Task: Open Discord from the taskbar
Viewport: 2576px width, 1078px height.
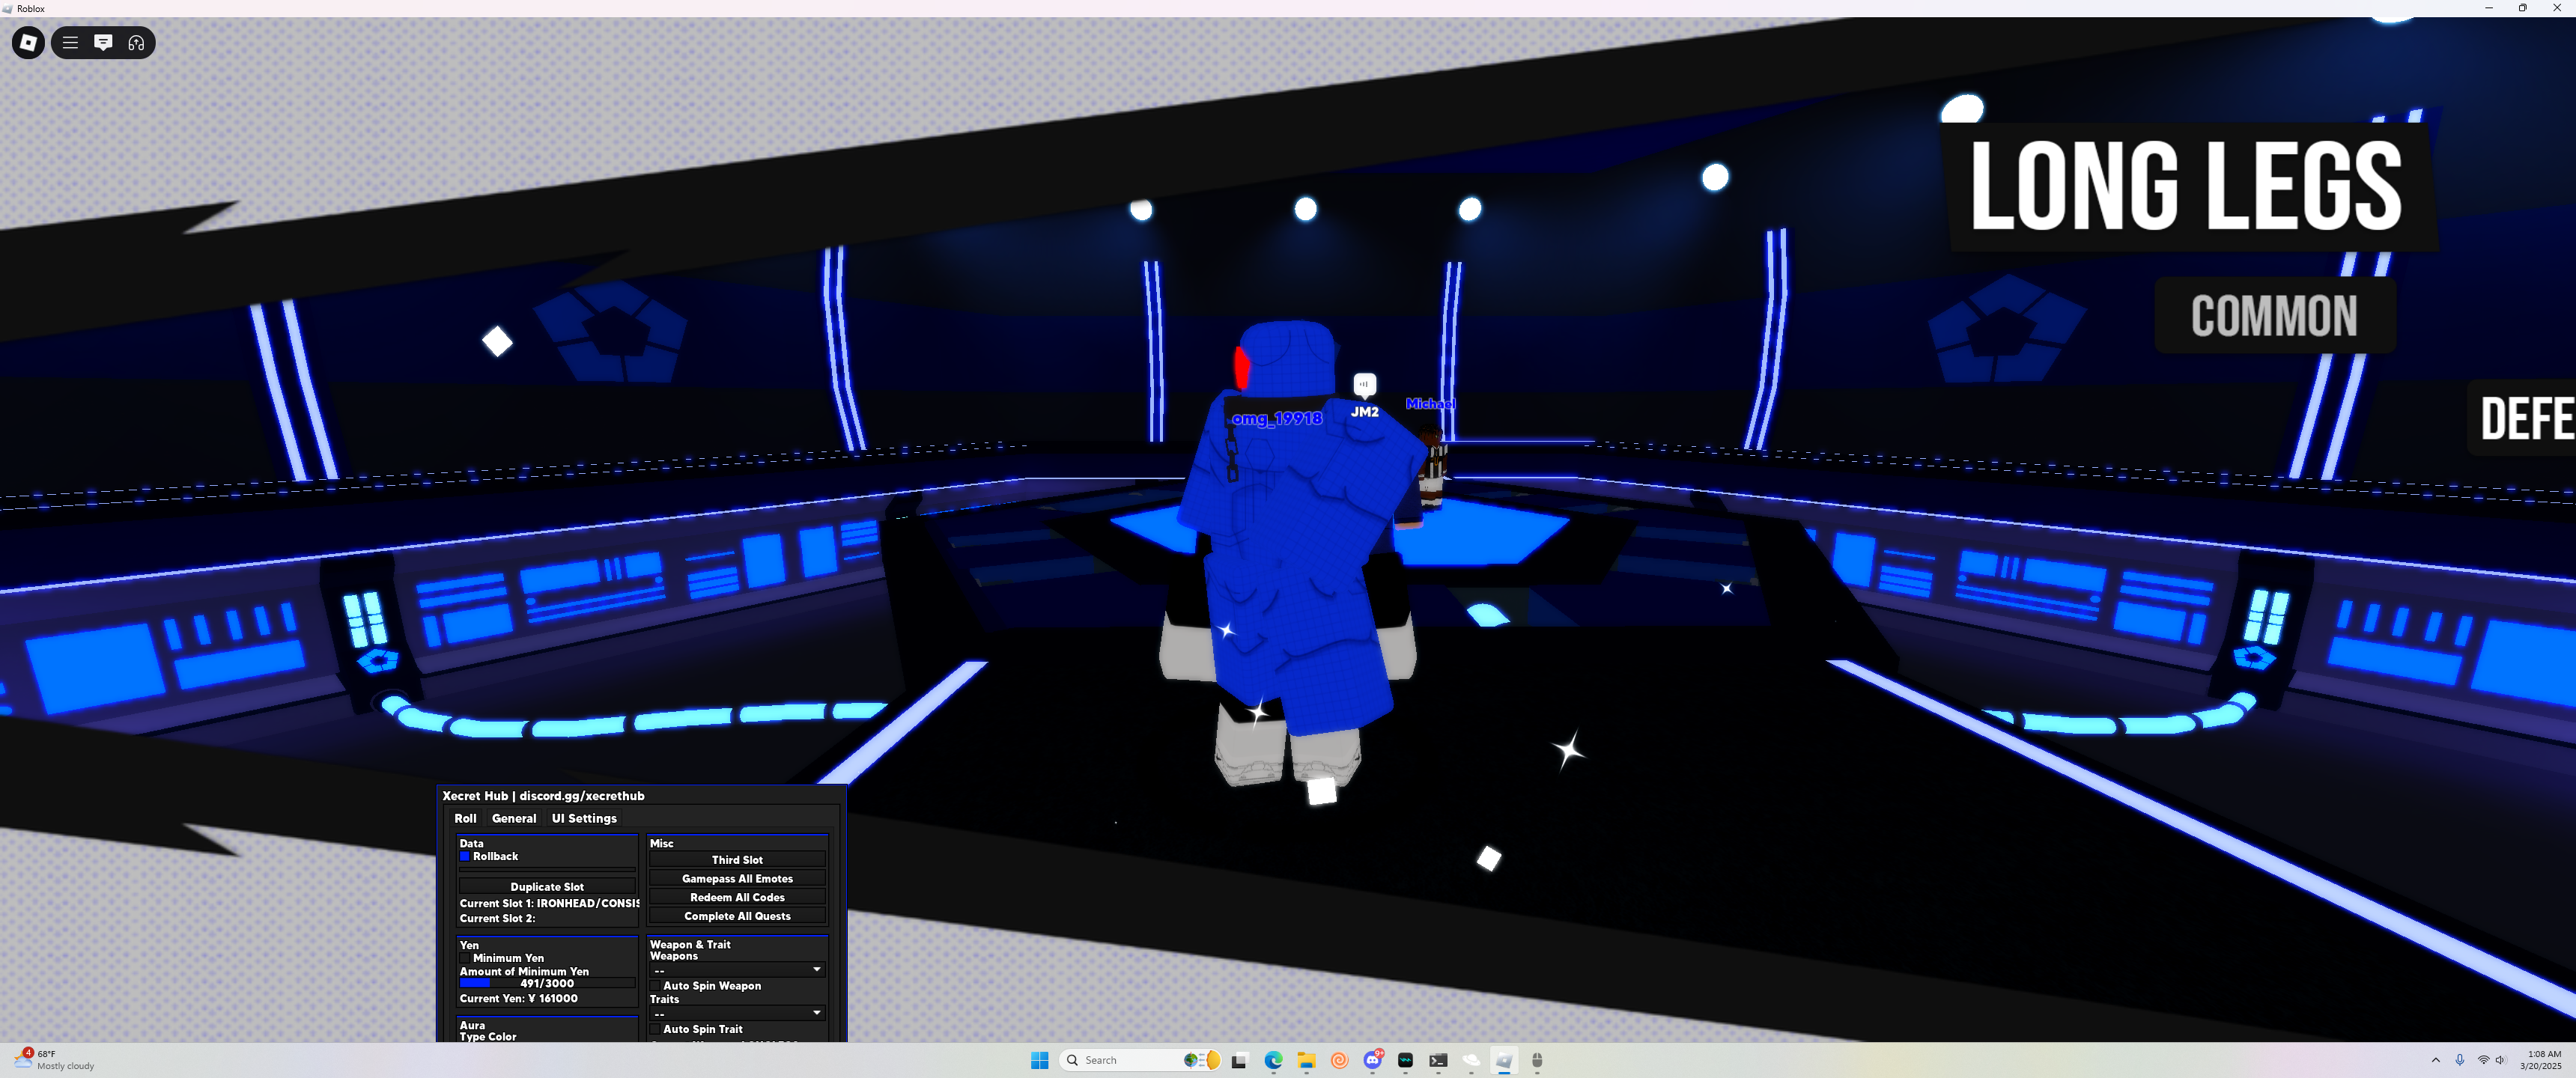Action: 1372,1060
